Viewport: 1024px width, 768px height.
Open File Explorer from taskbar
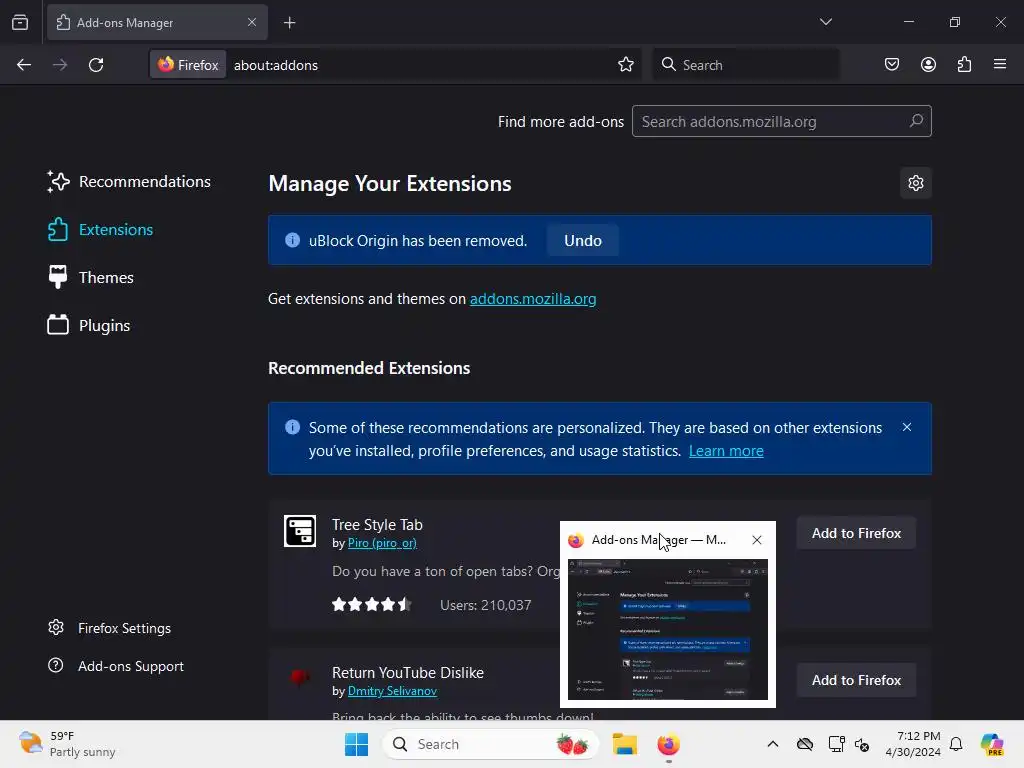point(624,744)
